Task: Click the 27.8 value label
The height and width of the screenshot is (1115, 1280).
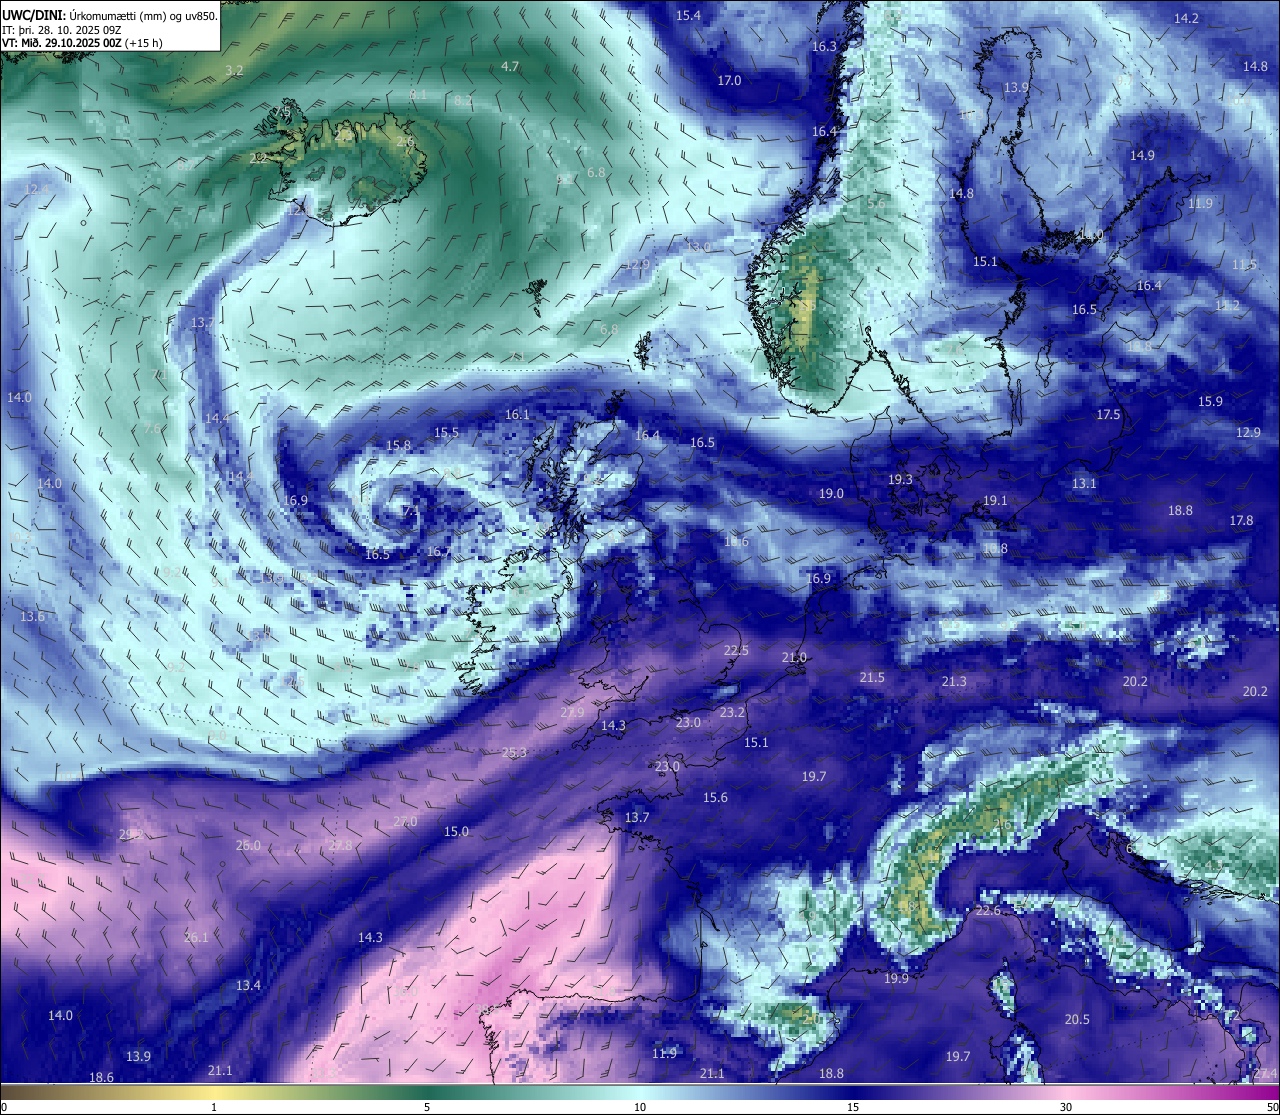Action: point(341,845)
